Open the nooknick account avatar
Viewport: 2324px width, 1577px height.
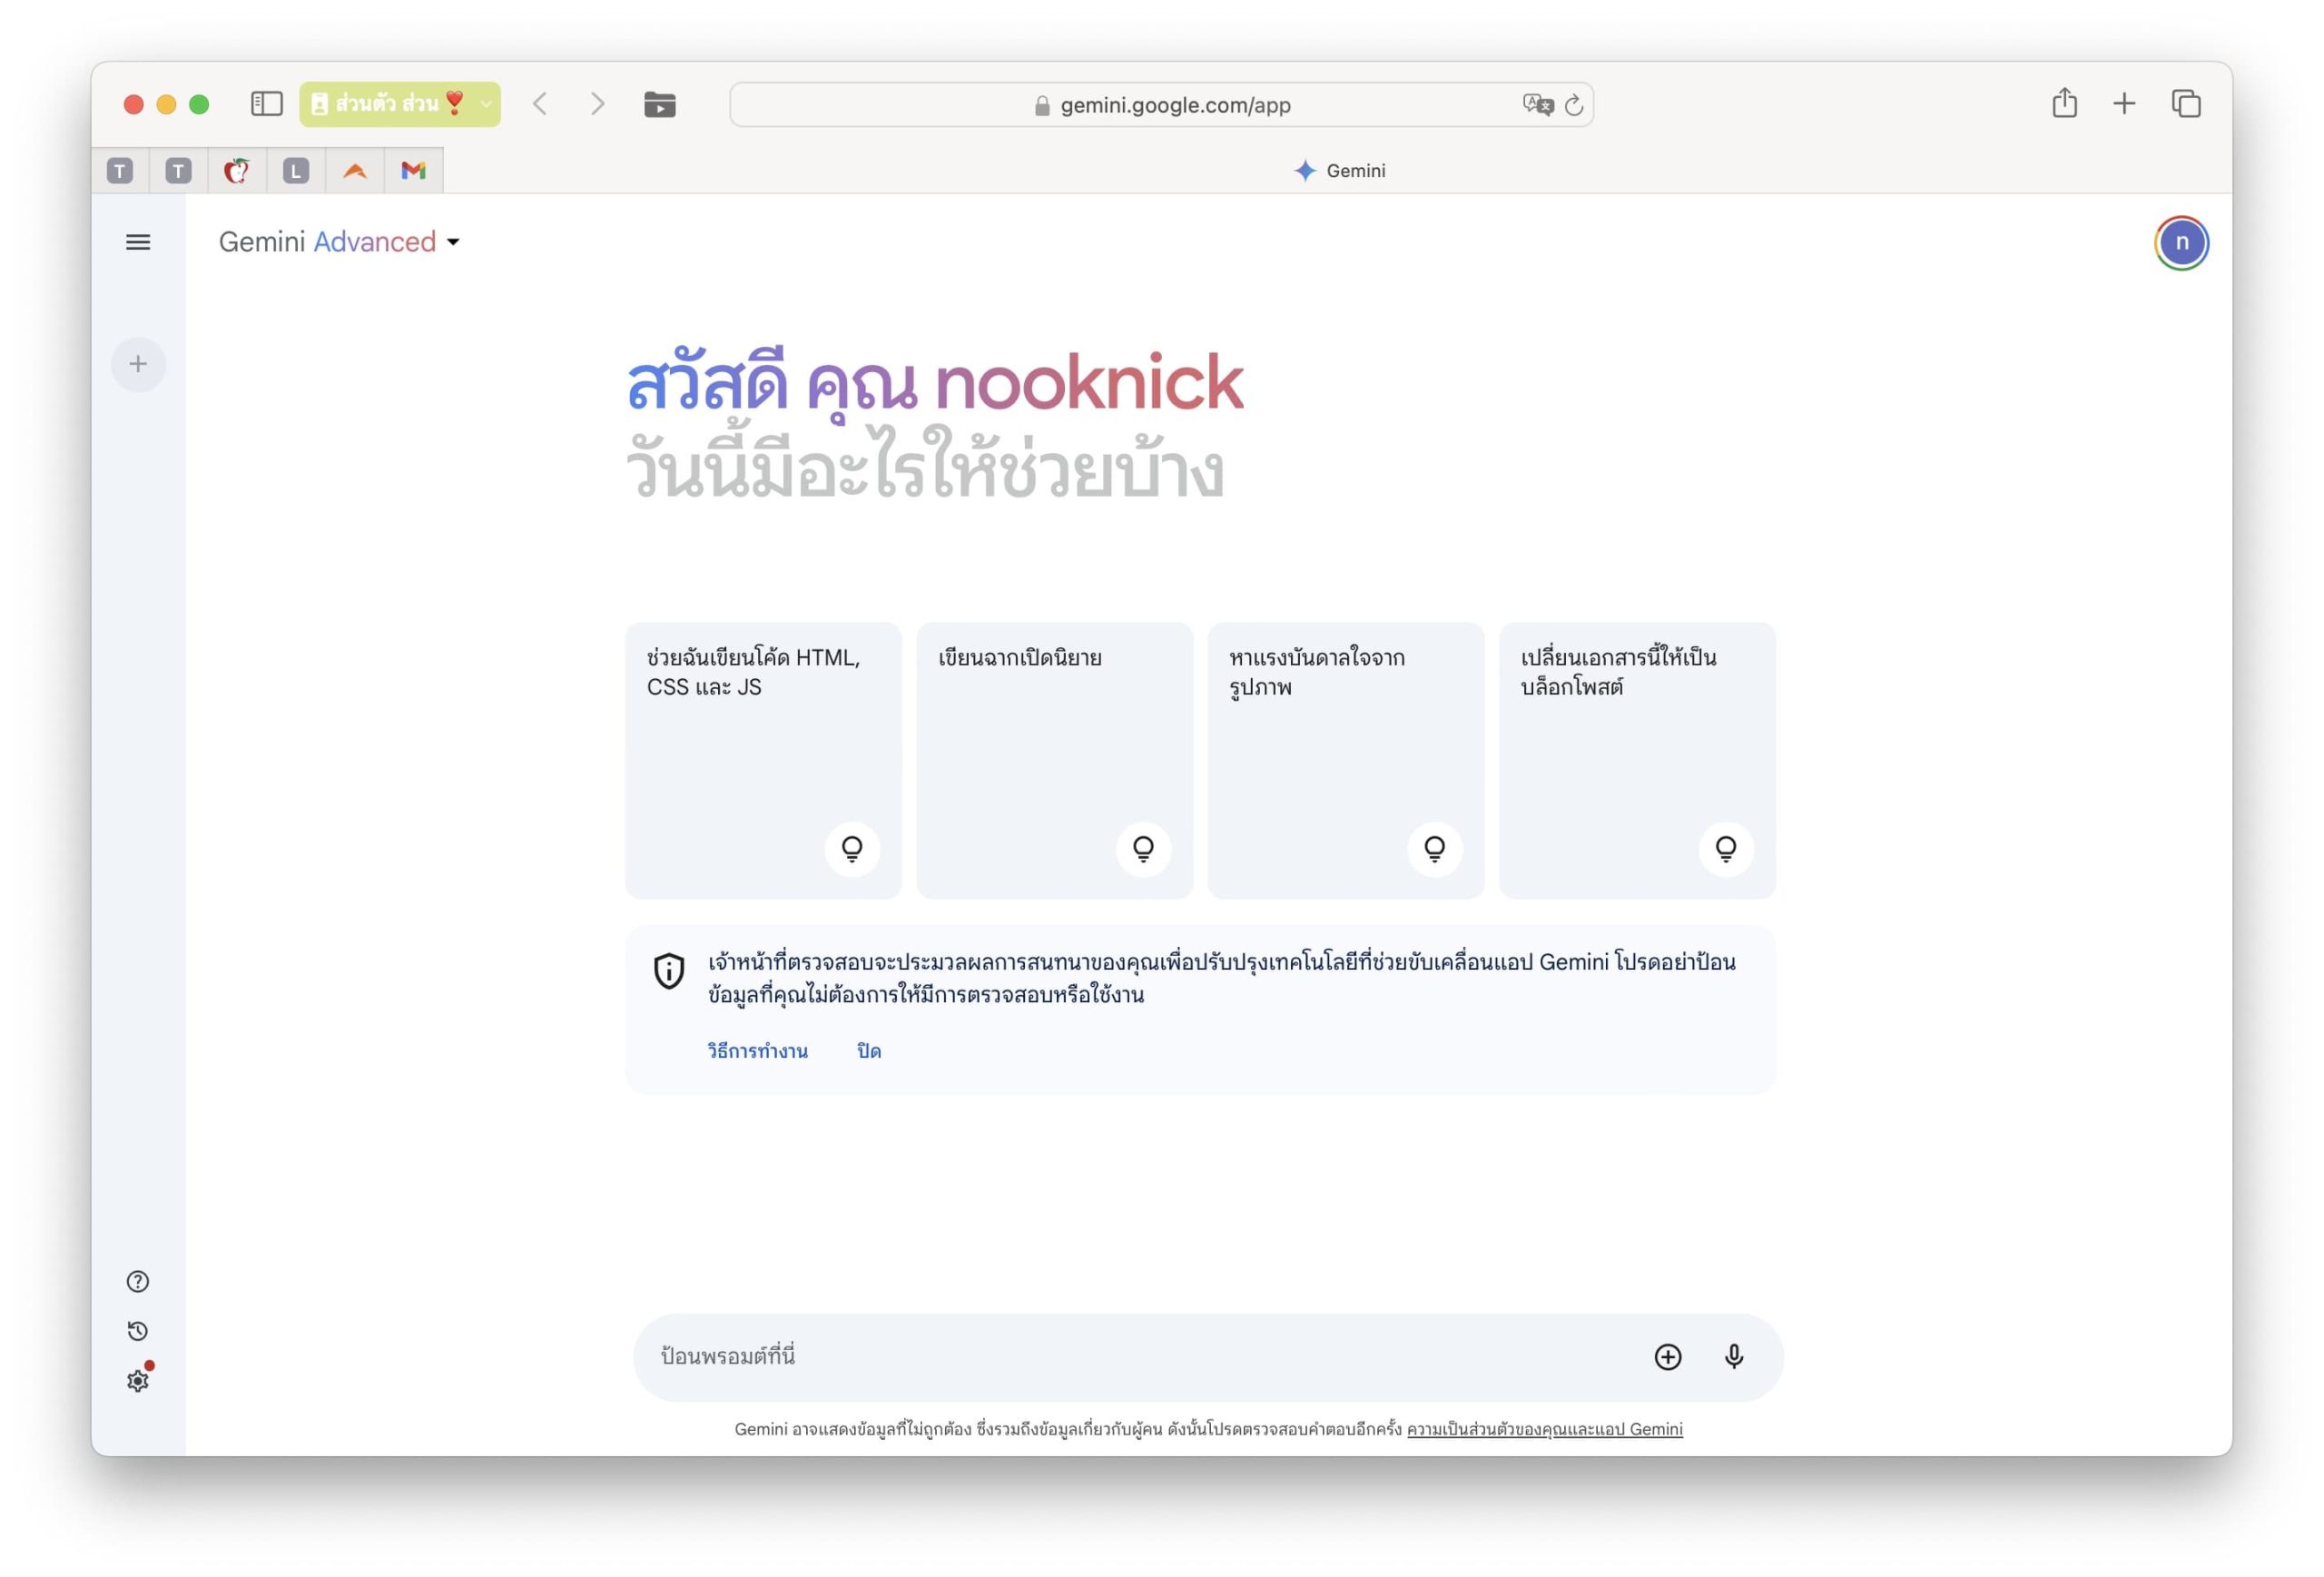2181,243
